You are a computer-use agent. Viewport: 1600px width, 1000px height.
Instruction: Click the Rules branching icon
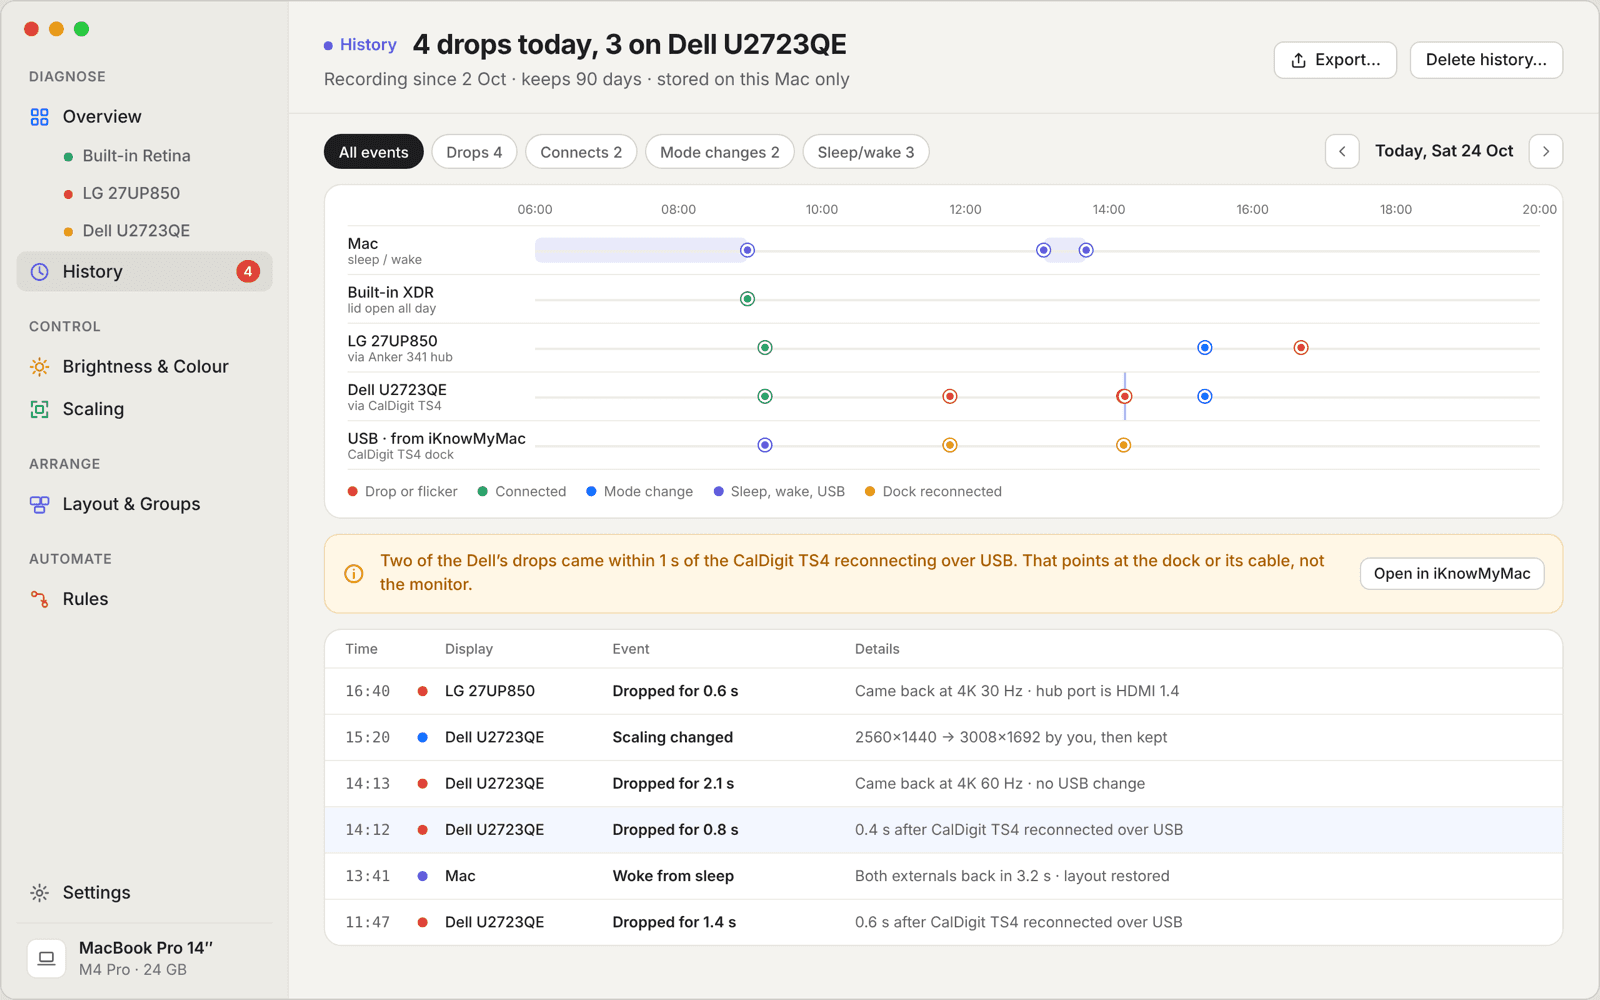[x=39, y=599]
